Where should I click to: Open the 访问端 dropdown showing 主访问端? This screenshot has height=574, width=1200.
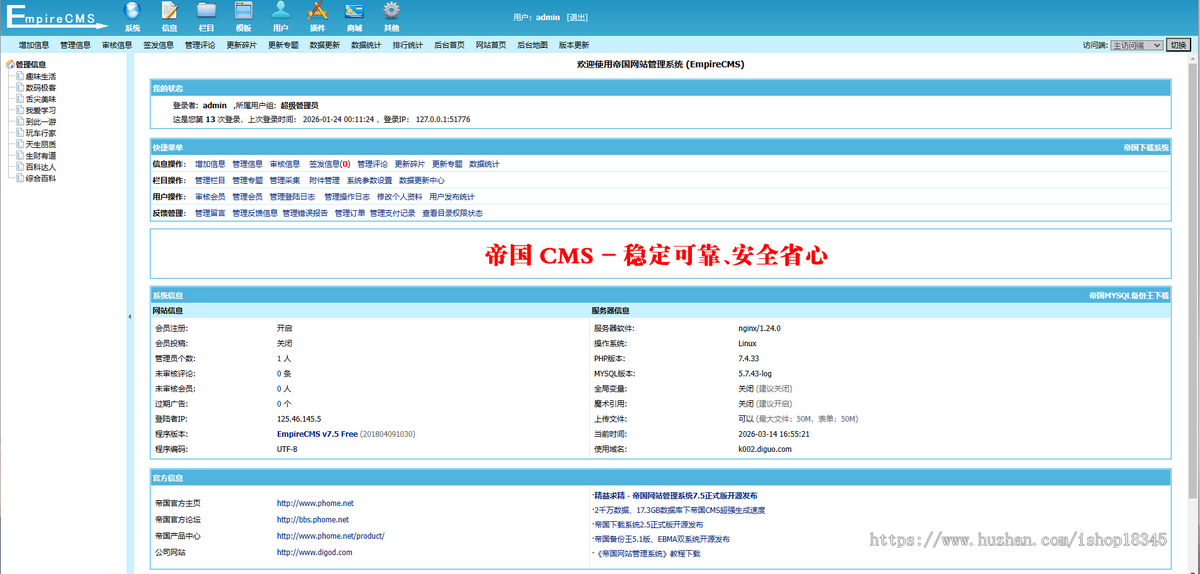1135,45
